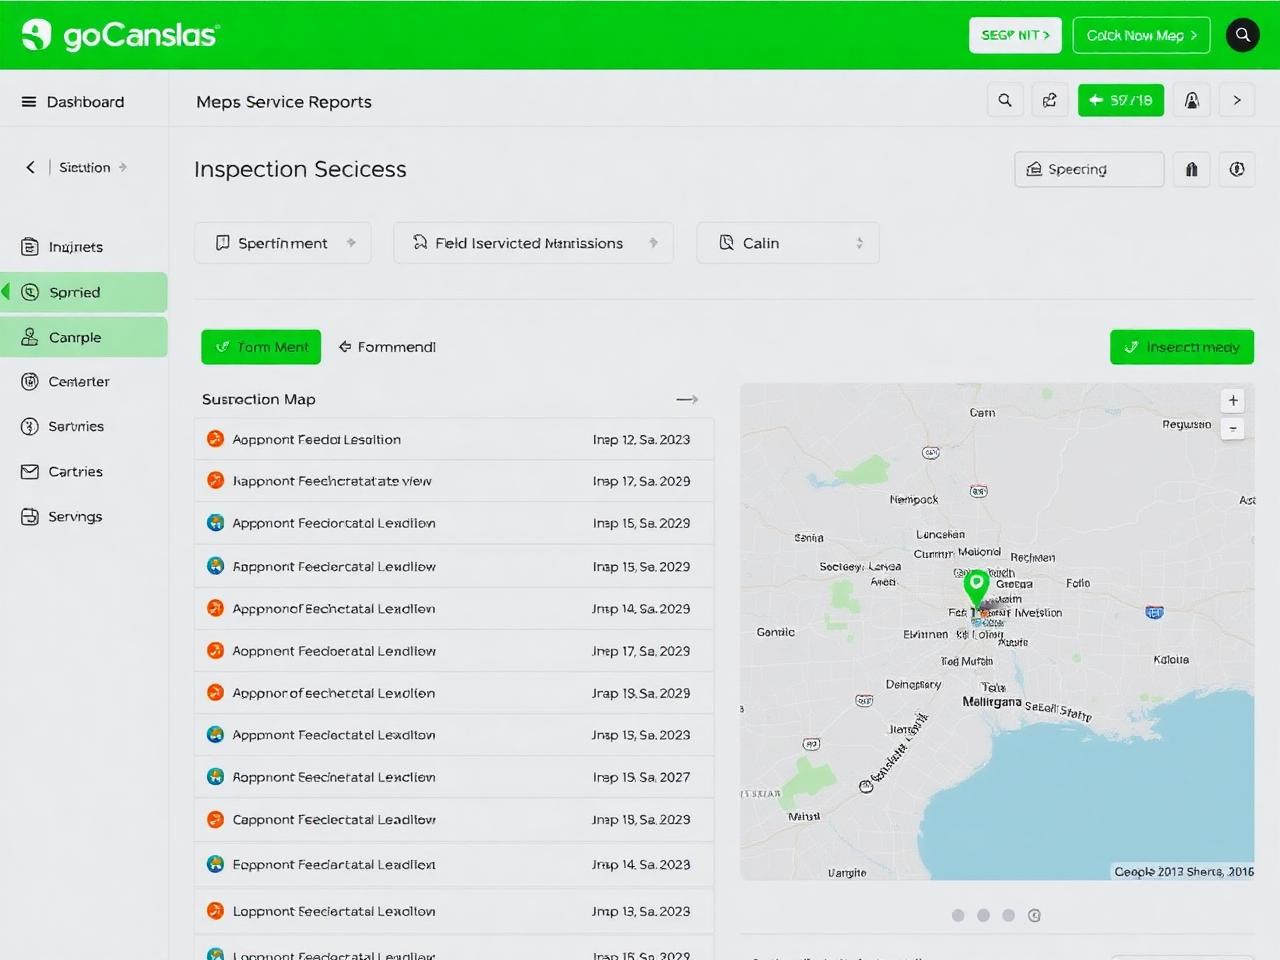Select the first carousel dot under map

(x=958, y=915)
